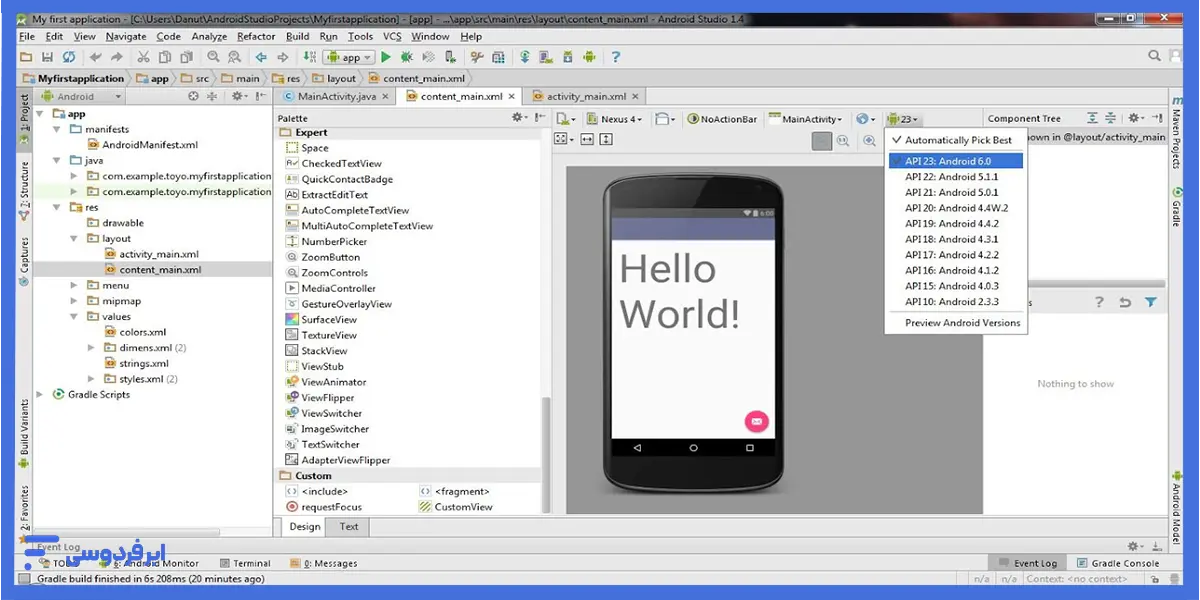Open the locale globe dropdown
The height and width of the screenshot is (600, 1200).
point(867,119)
